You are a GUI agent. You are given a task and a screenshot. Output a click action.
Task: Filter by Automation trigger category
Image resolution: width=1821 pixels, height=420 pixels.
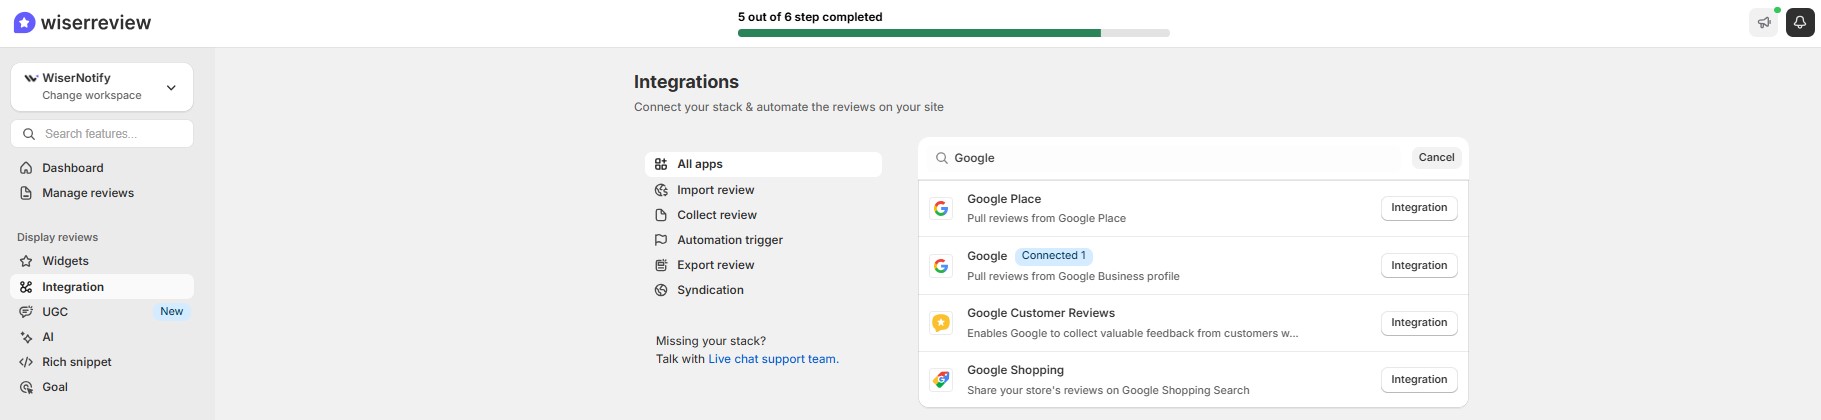(x=763, y=240)
